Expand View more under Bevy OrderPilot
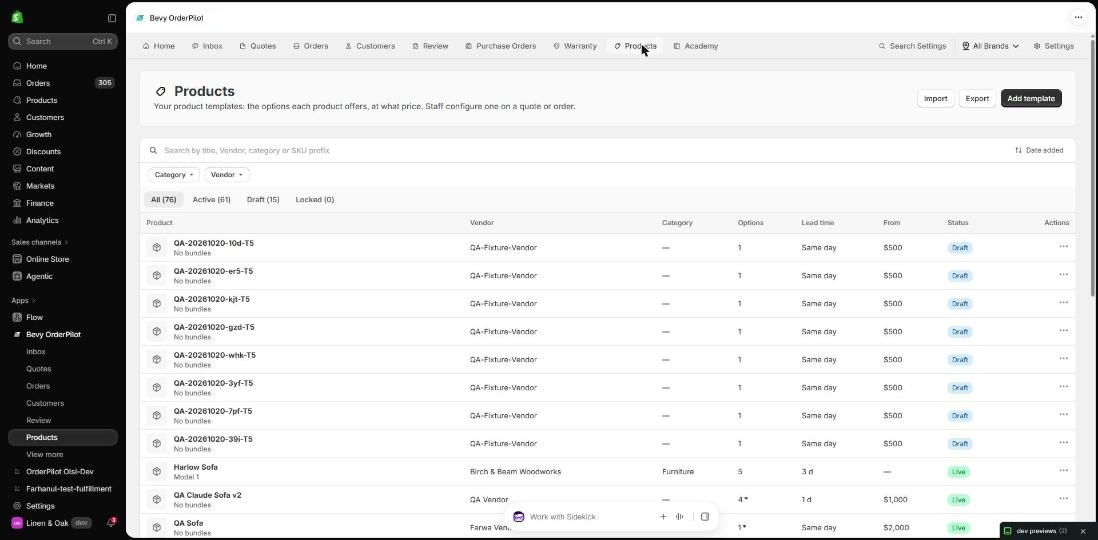Image resolution: width=1098 pixels, height=540 pixels. (45, 455)
